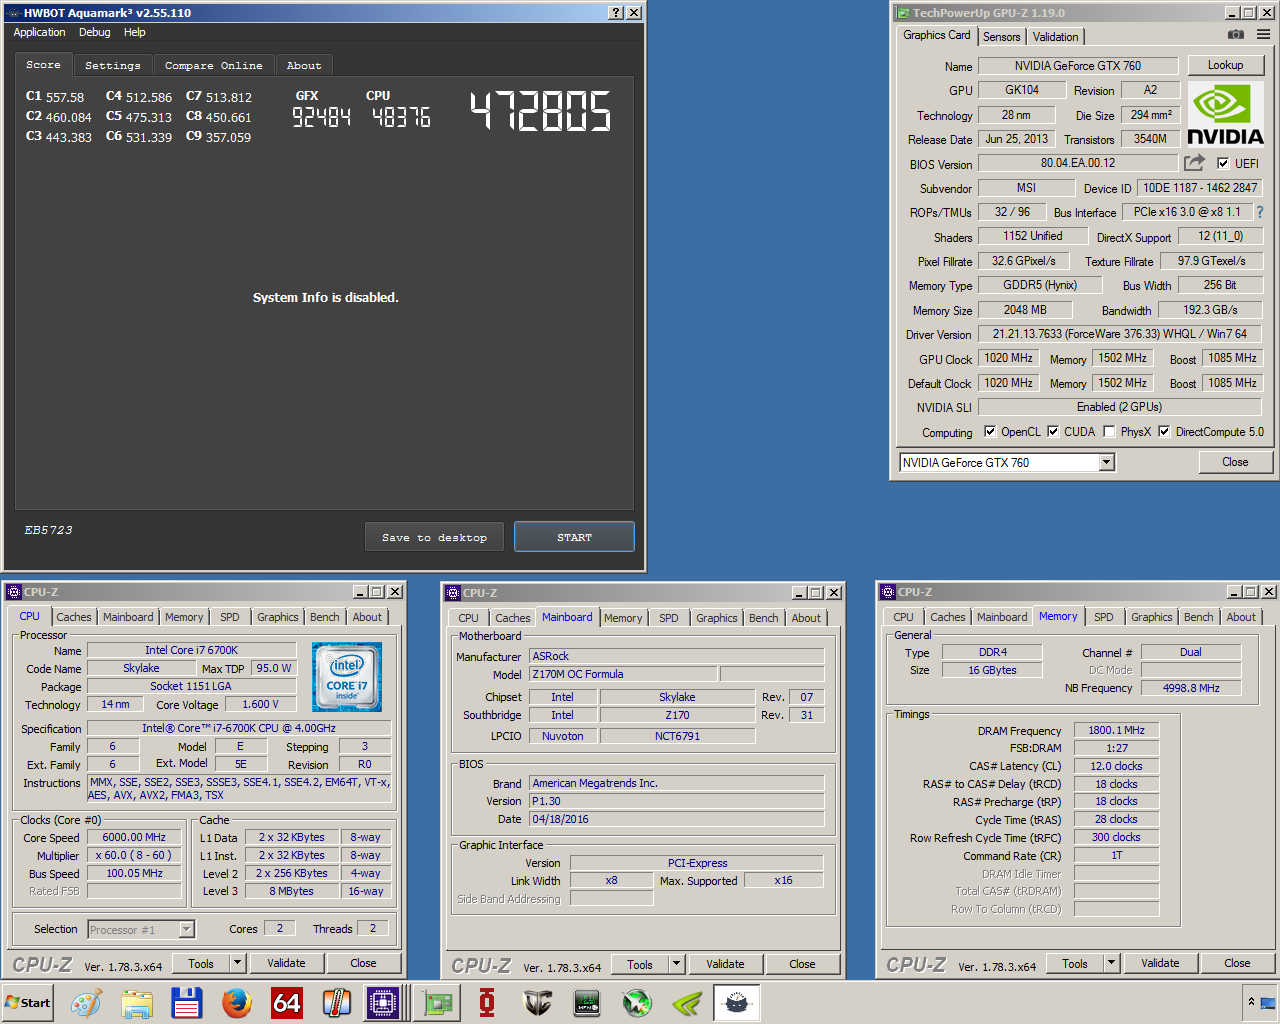Click highlighted cat face taskbar icon
The height and width of the screenshot is (1024, 1280).
click(737, 1002)
